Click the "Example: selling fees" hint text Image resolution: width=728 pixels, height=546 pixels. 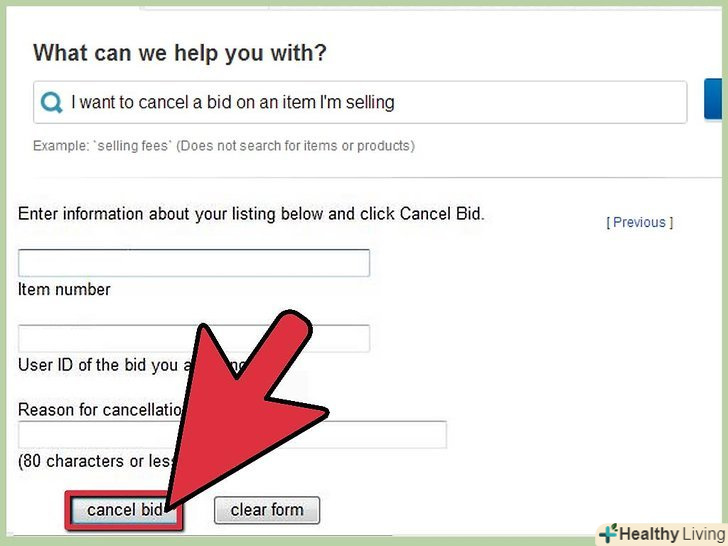[98, 146]
